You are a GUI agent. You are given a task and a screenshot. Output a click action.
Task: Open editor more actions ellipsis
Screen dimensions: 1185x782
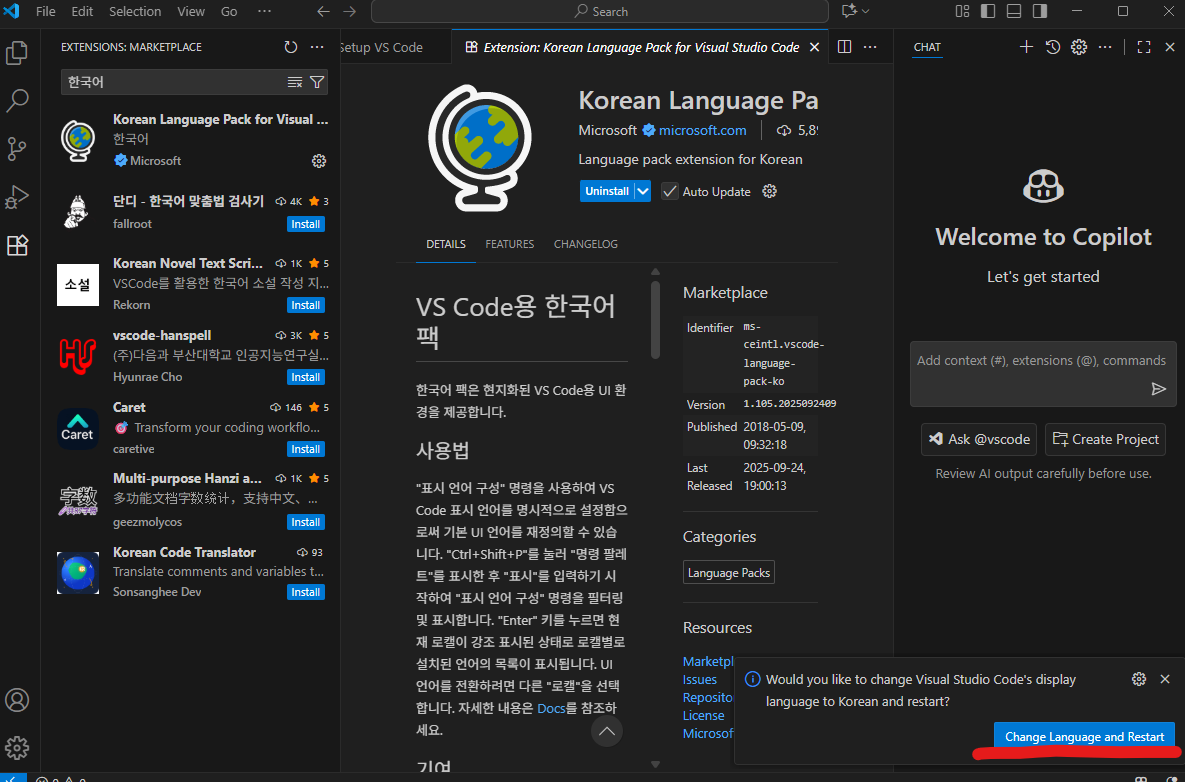[x=871, y=47]
